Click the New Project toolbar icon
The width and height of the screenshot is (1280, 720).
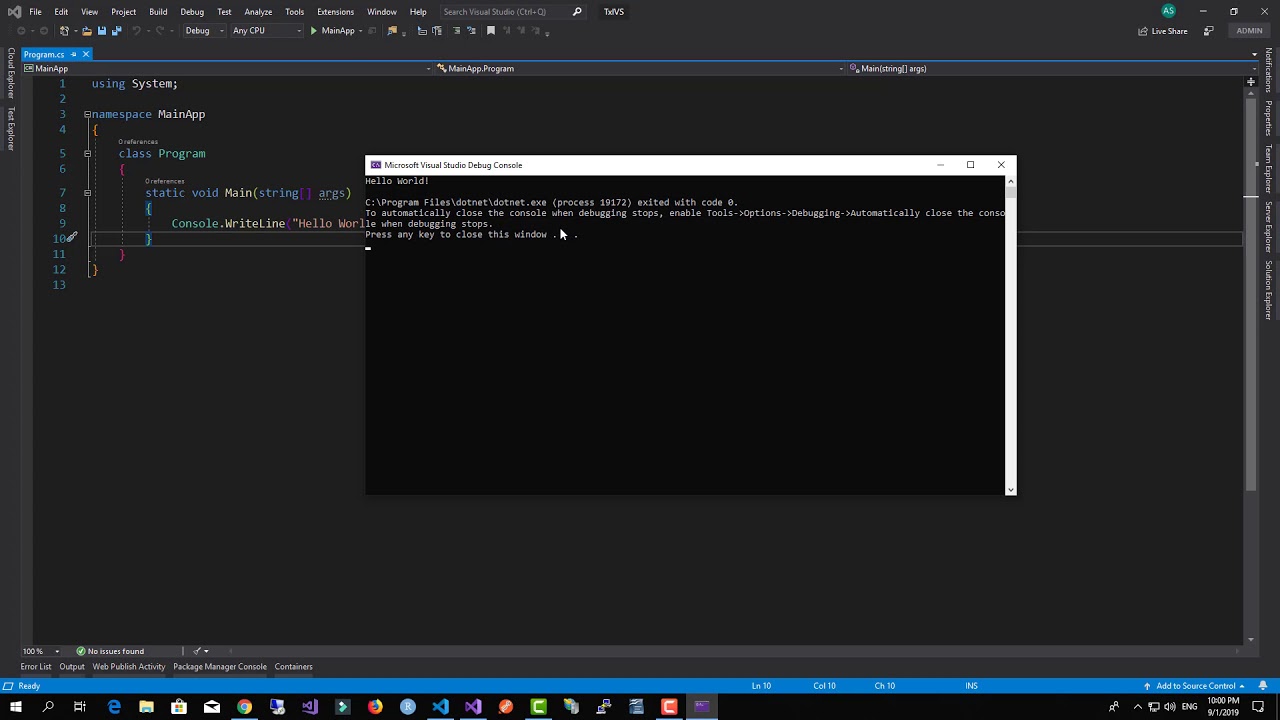pyautogui.click(x=65, y=31)
